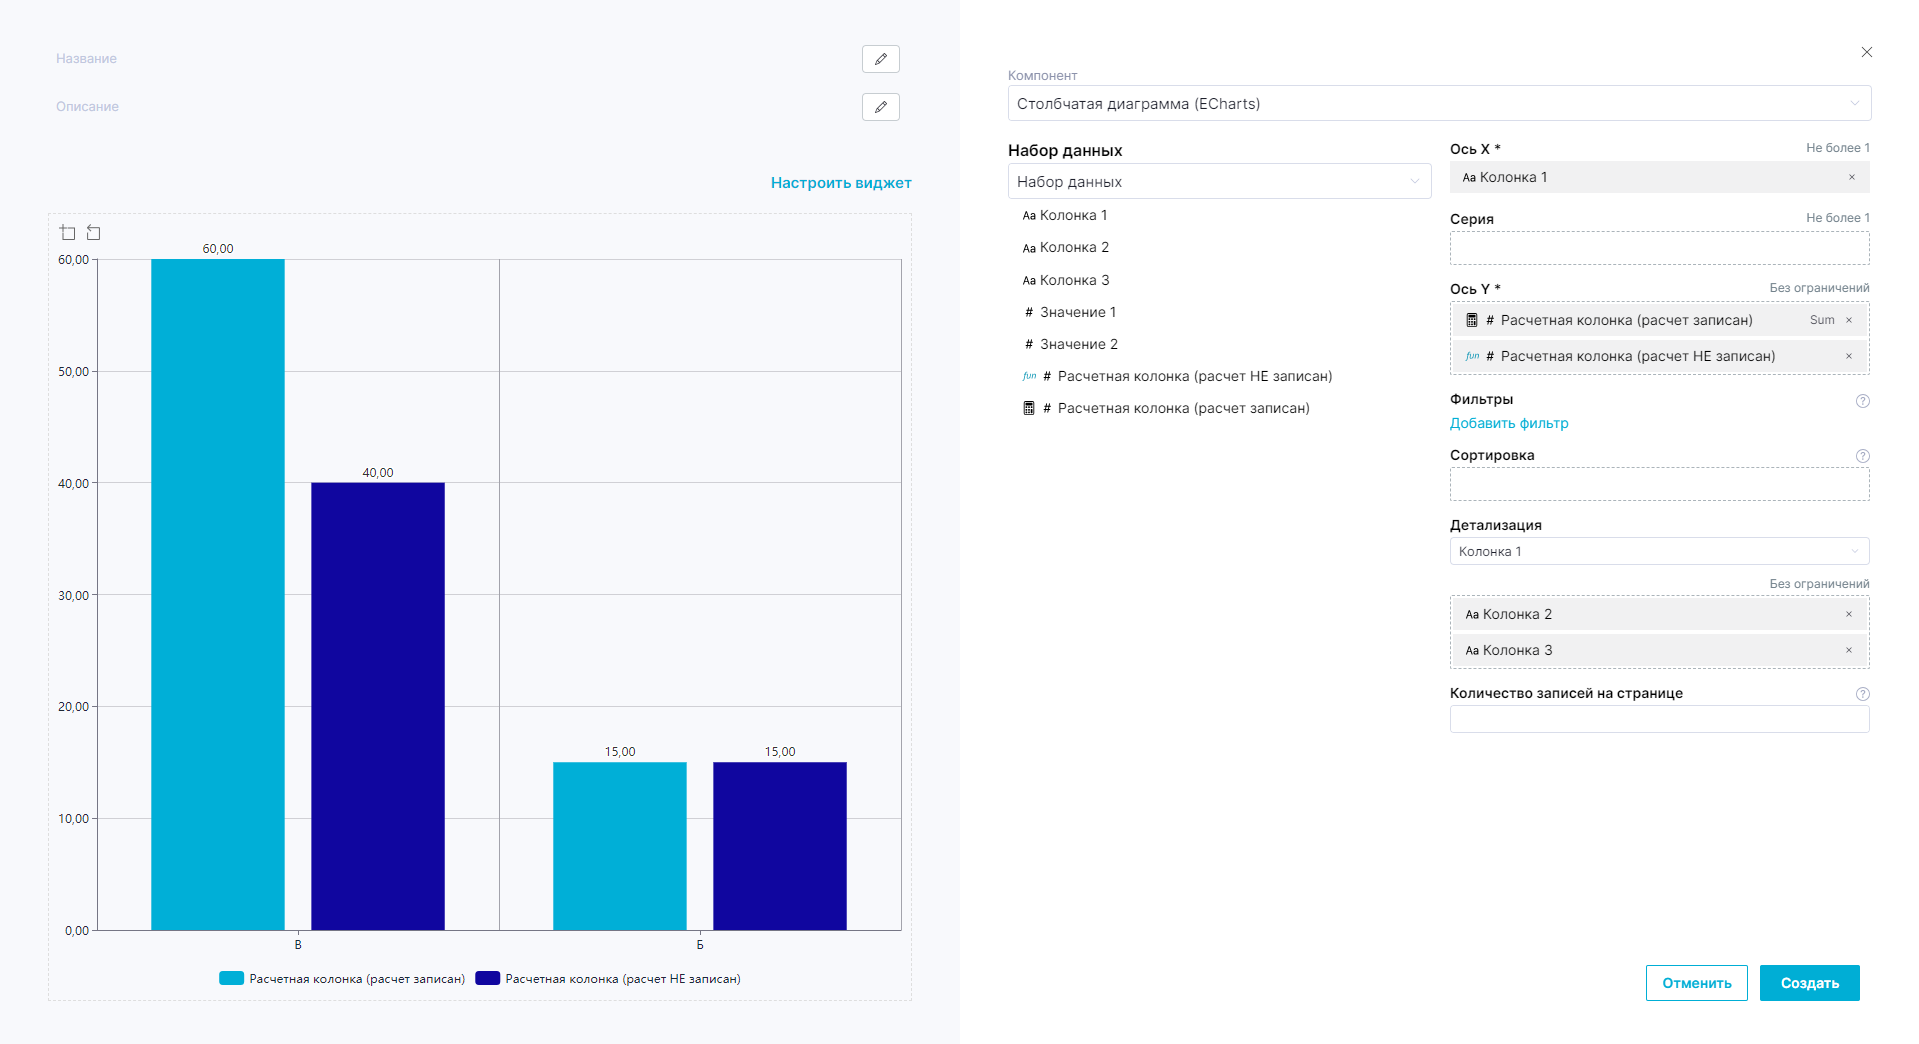Image resolution: width=1919 pixels, height=1044 pixels.
Task: Select Значение 1 in dataset field list
Action: click(1077, 313)
